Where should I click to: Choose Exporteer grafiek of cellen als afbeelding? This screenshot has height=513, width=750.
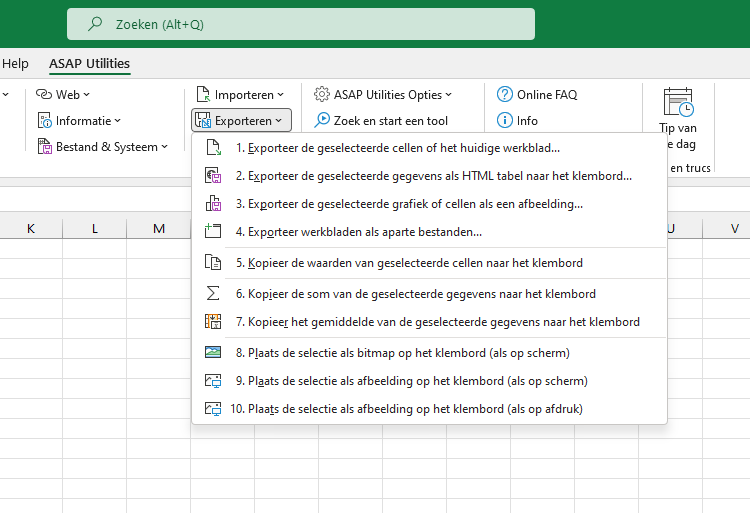tap(429, 204)
